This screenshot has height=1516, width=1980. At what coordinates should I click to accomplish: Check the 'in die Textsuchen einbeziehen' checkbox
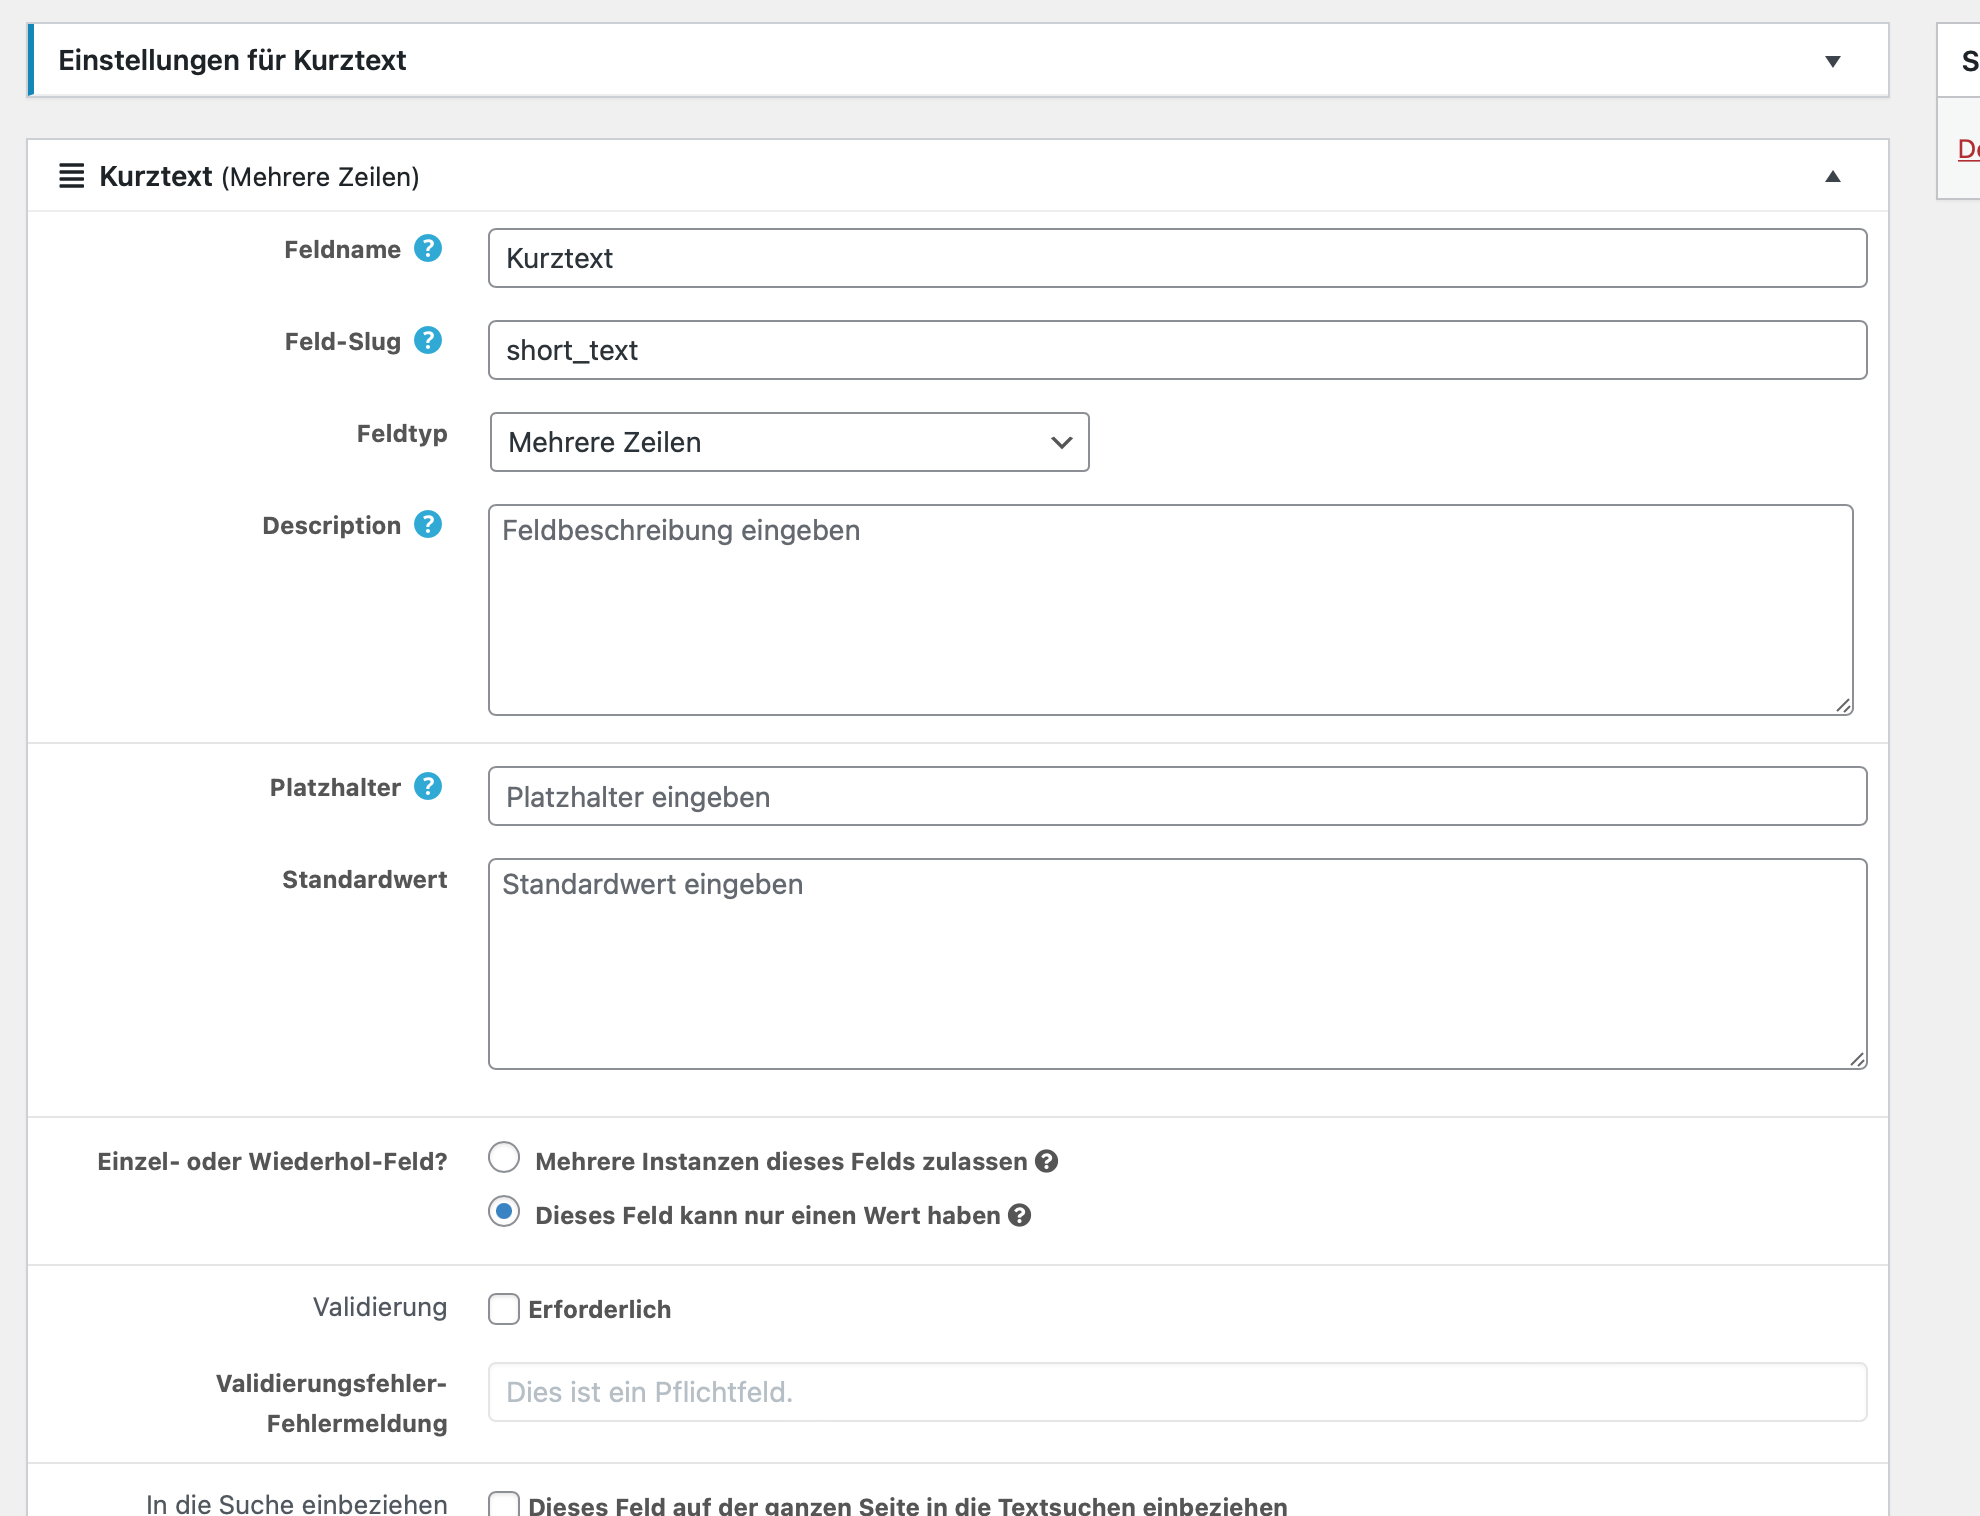pyautogui.click(x=504, y=1504)
